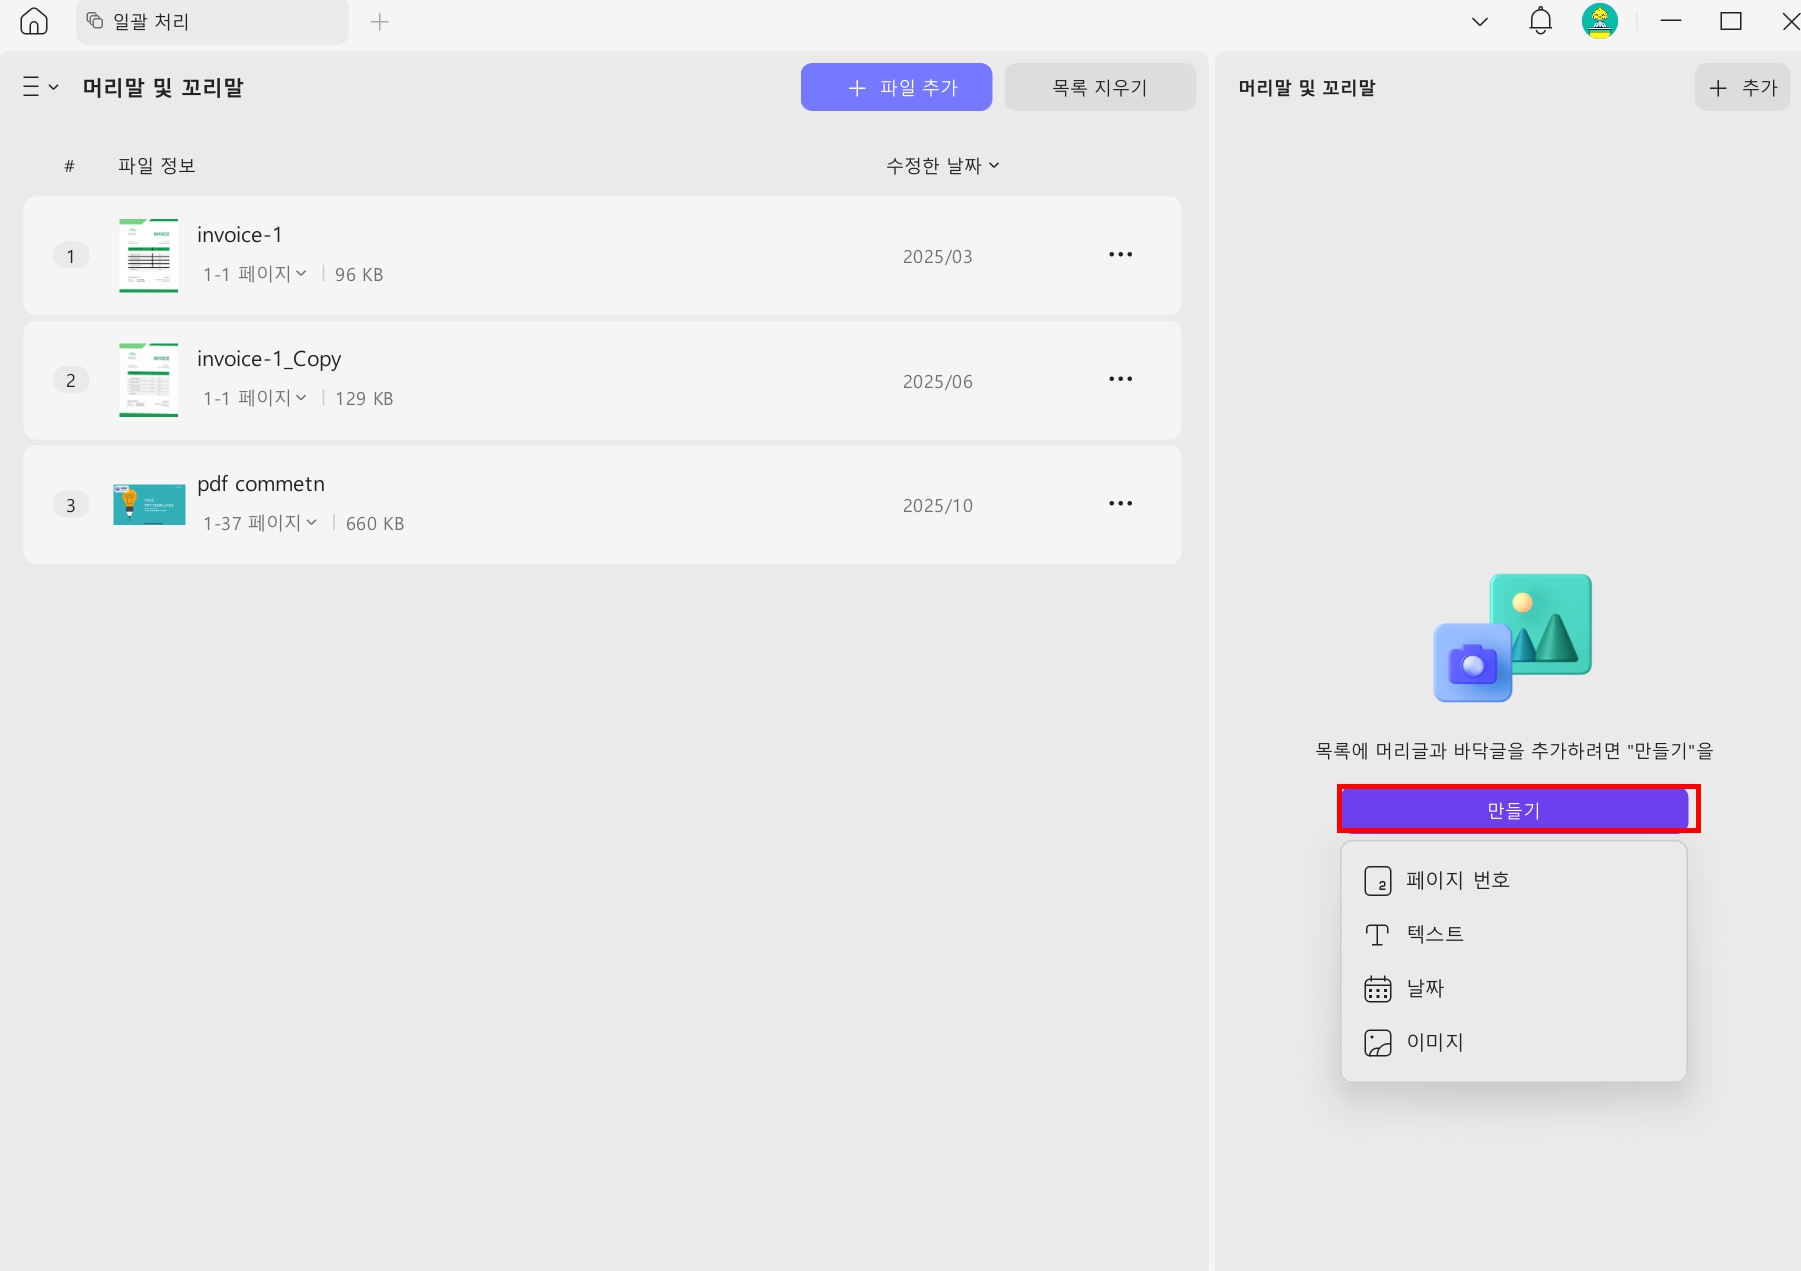Click the 96 KB size text
The height and width of the screenshot is (1271, 1801).
(x=359, y=275)
